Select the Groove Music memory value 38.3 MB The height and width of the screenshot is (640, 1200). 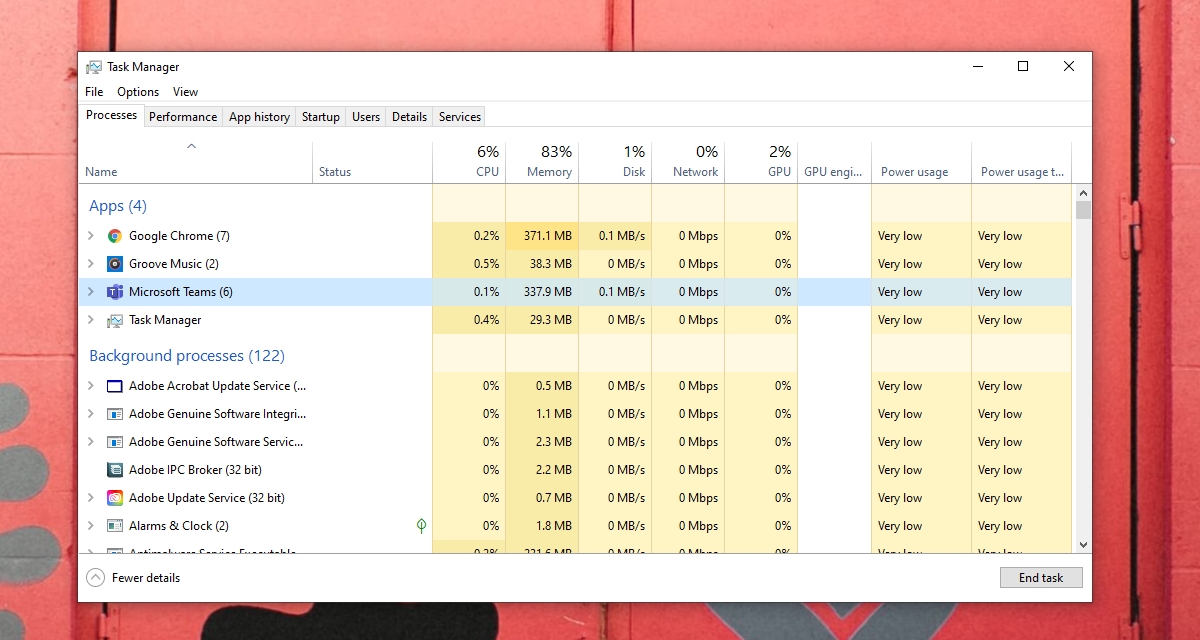coord(551,264)
